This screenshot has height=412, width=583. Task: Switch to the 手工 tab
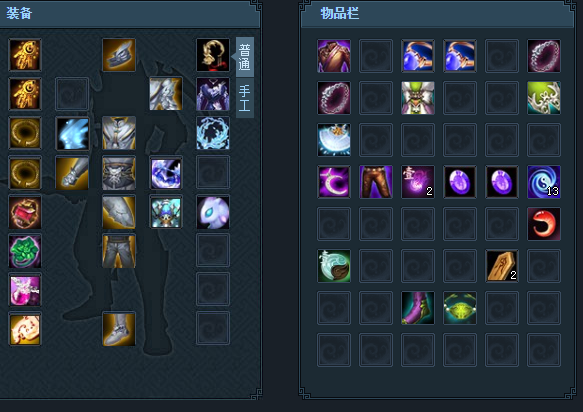point(245,98)
